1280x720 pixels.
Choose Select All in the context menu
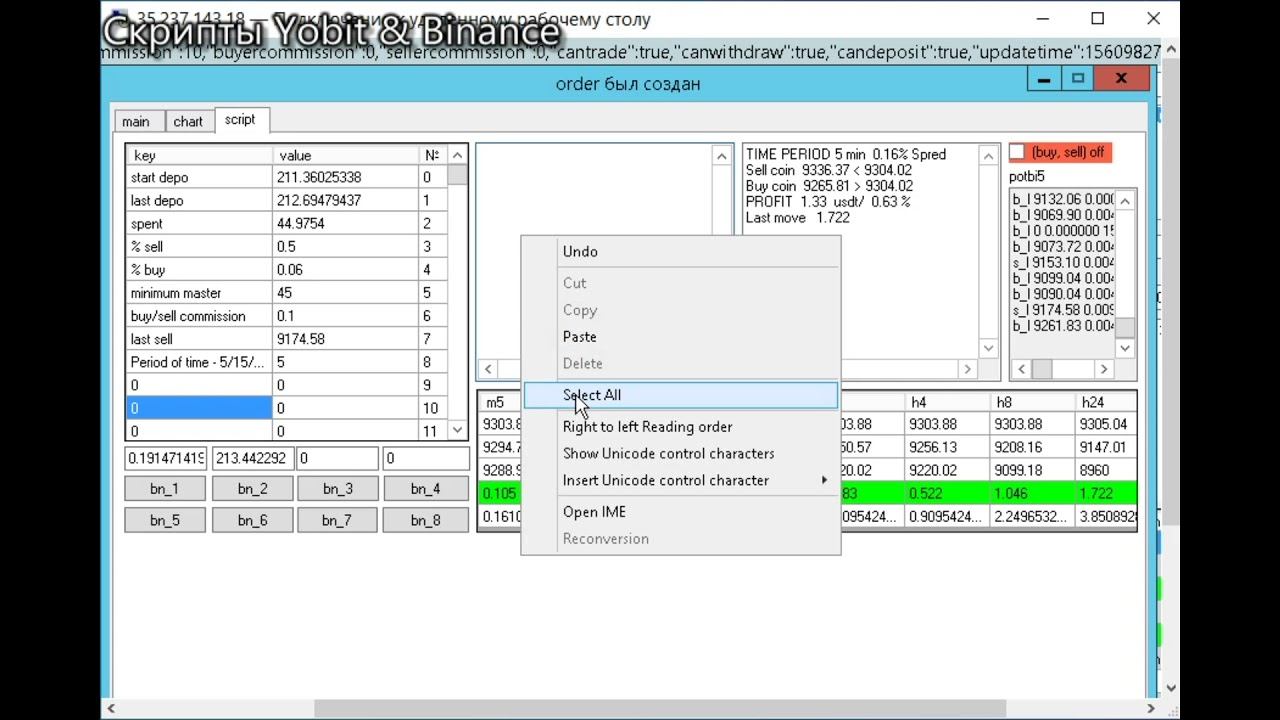[x=681, y=395]
